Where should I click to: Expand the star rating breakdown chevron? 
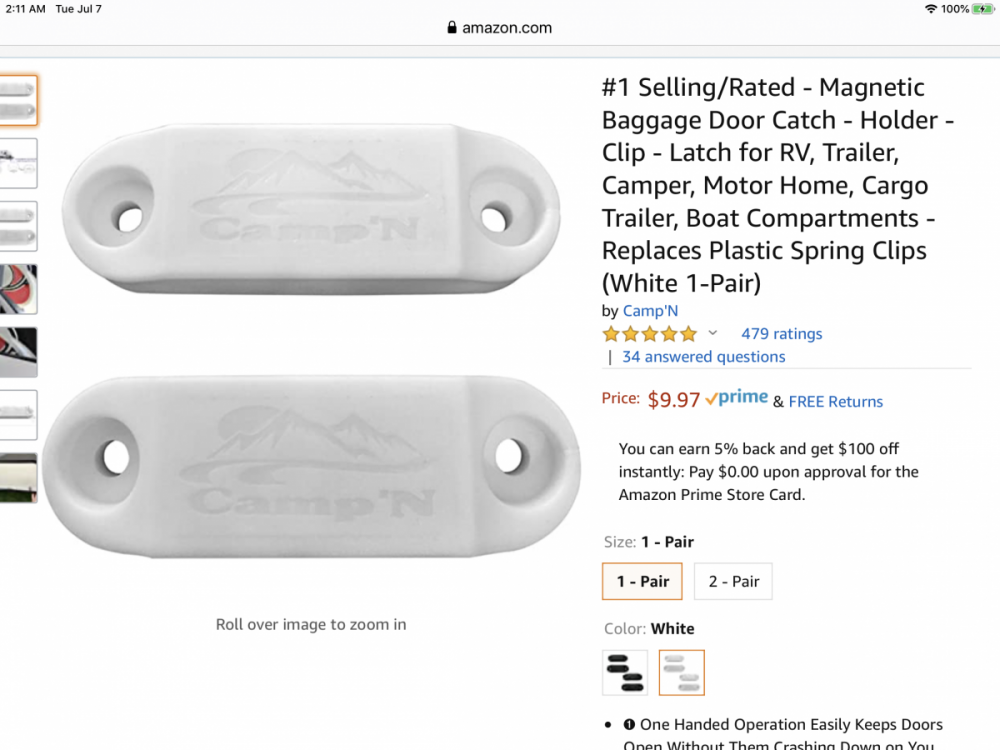(713, 333)
